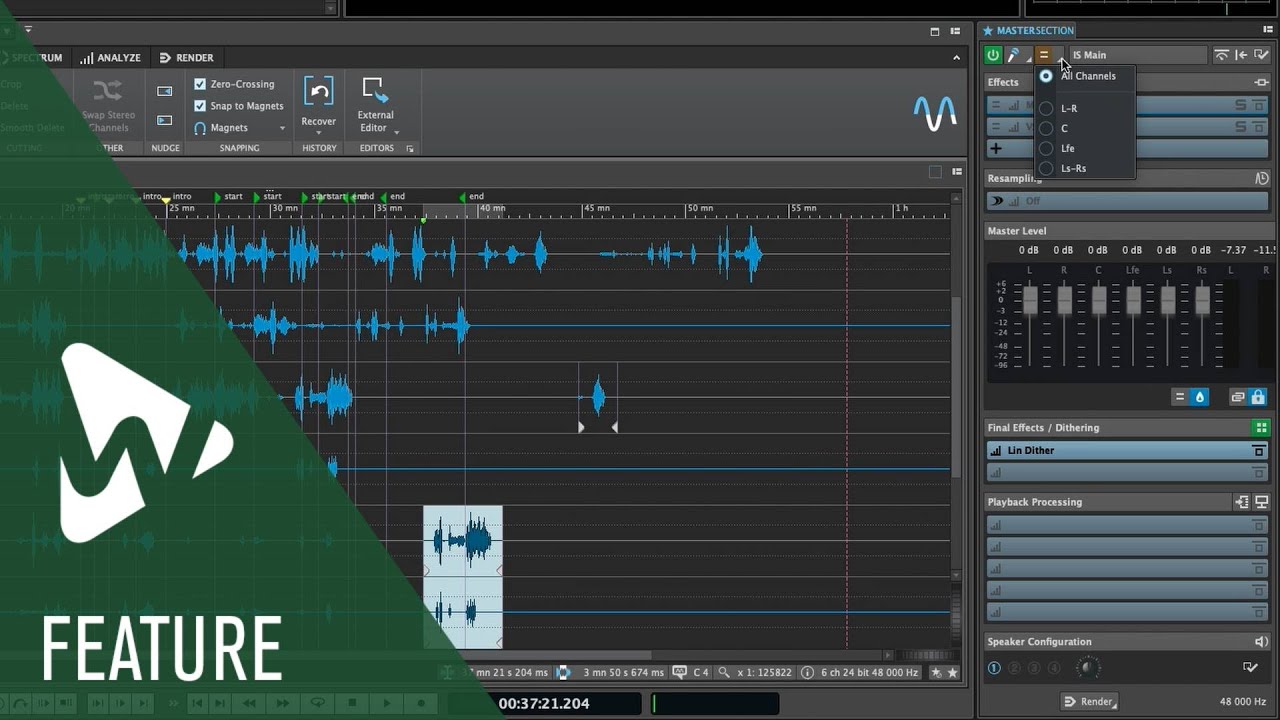Open the Lin Dither effect slot

click(x=1127, y=451)
